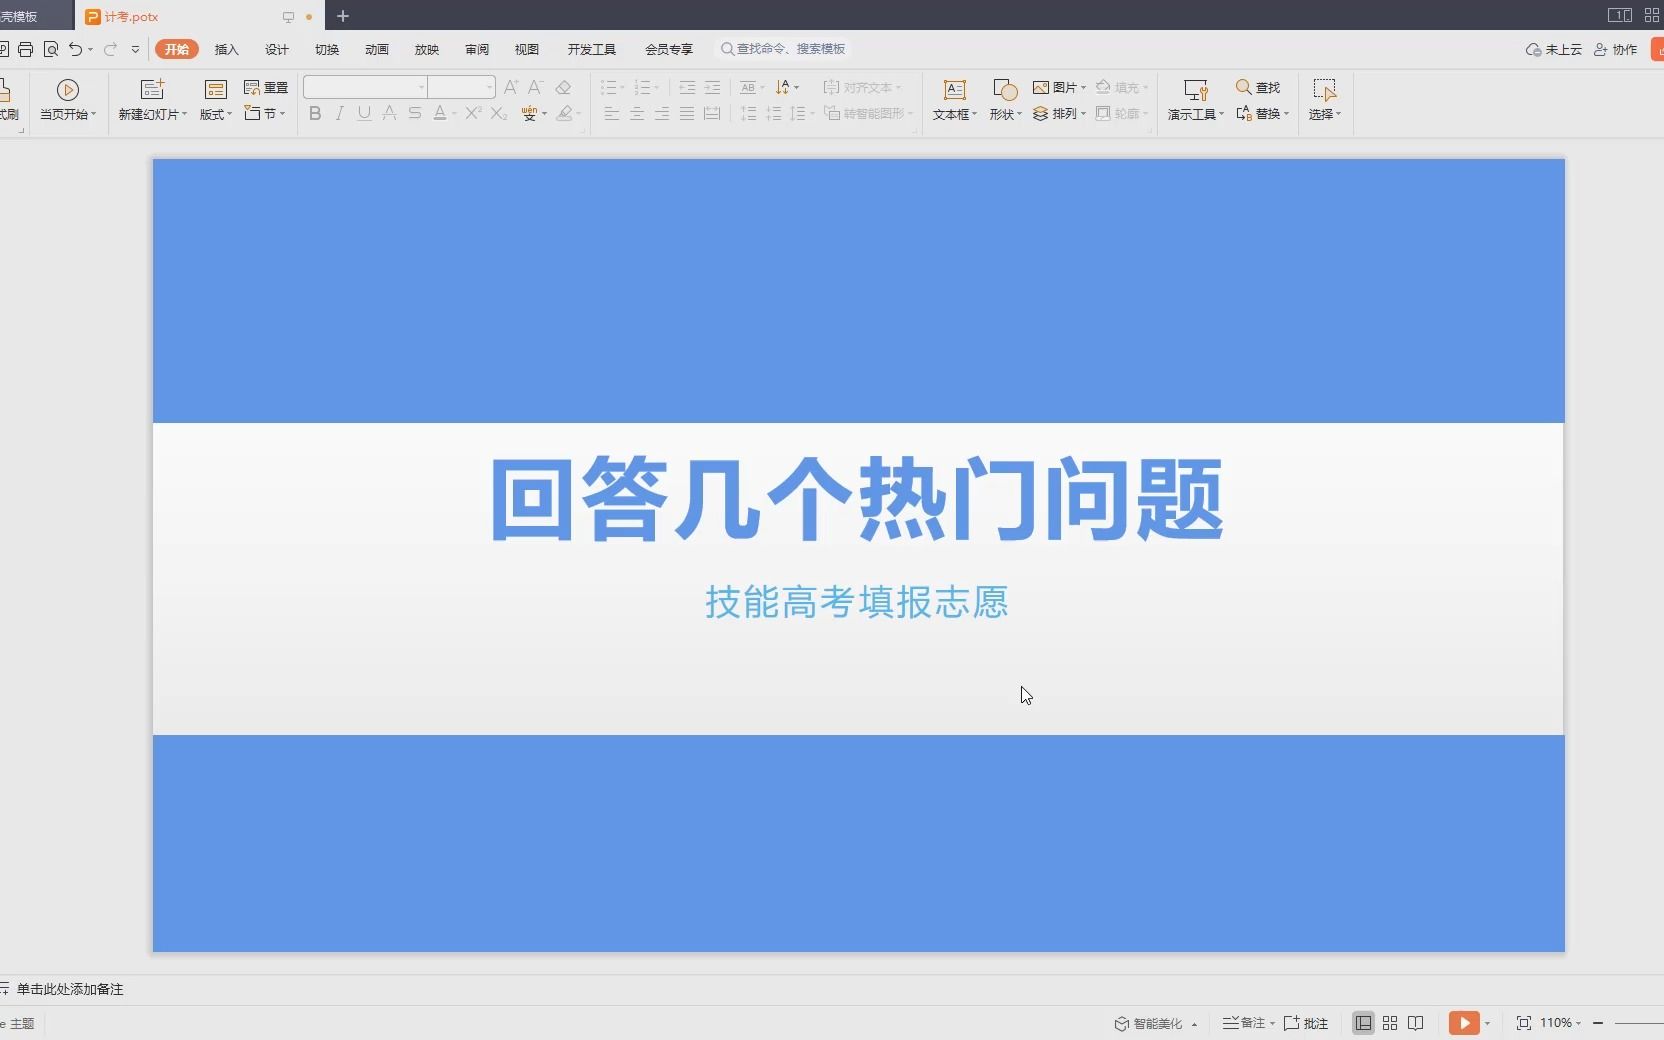
Task: Click the Picture (图片) insert icon
Action: (1041, 87)
